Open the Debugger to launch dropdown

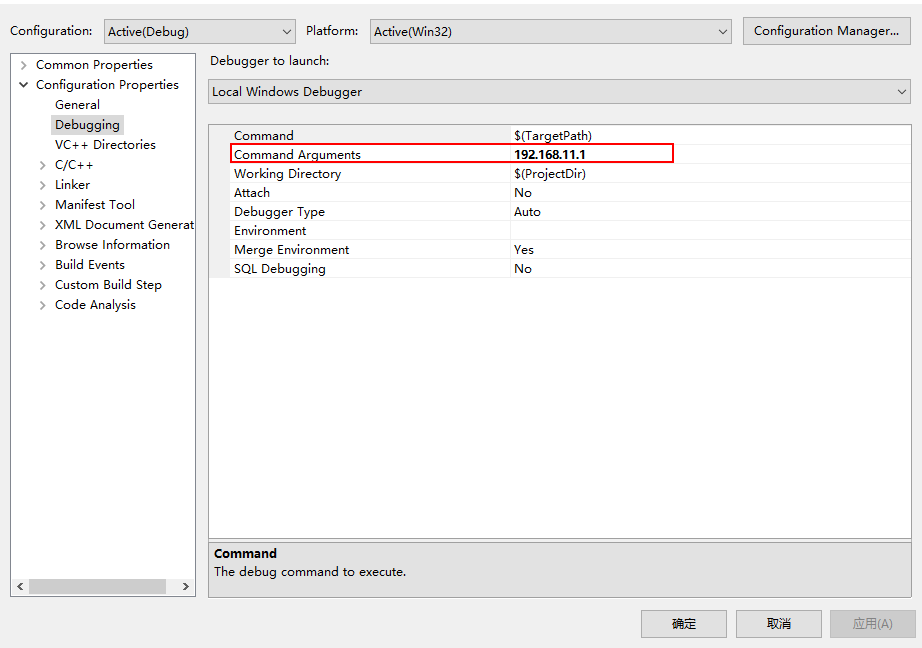click(x=560, y=92)
